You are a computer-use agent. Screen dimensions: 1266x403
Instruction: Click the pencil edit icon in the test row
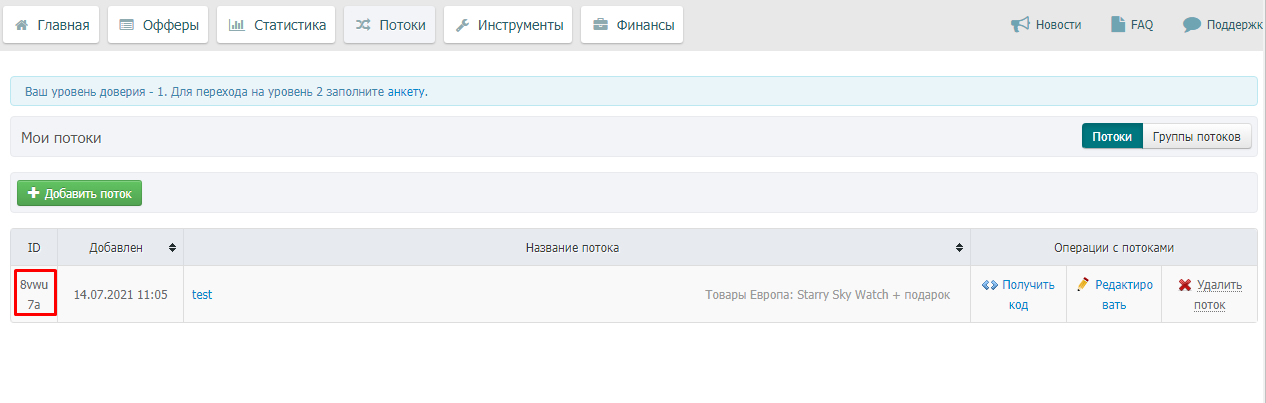click(1083, 285)
